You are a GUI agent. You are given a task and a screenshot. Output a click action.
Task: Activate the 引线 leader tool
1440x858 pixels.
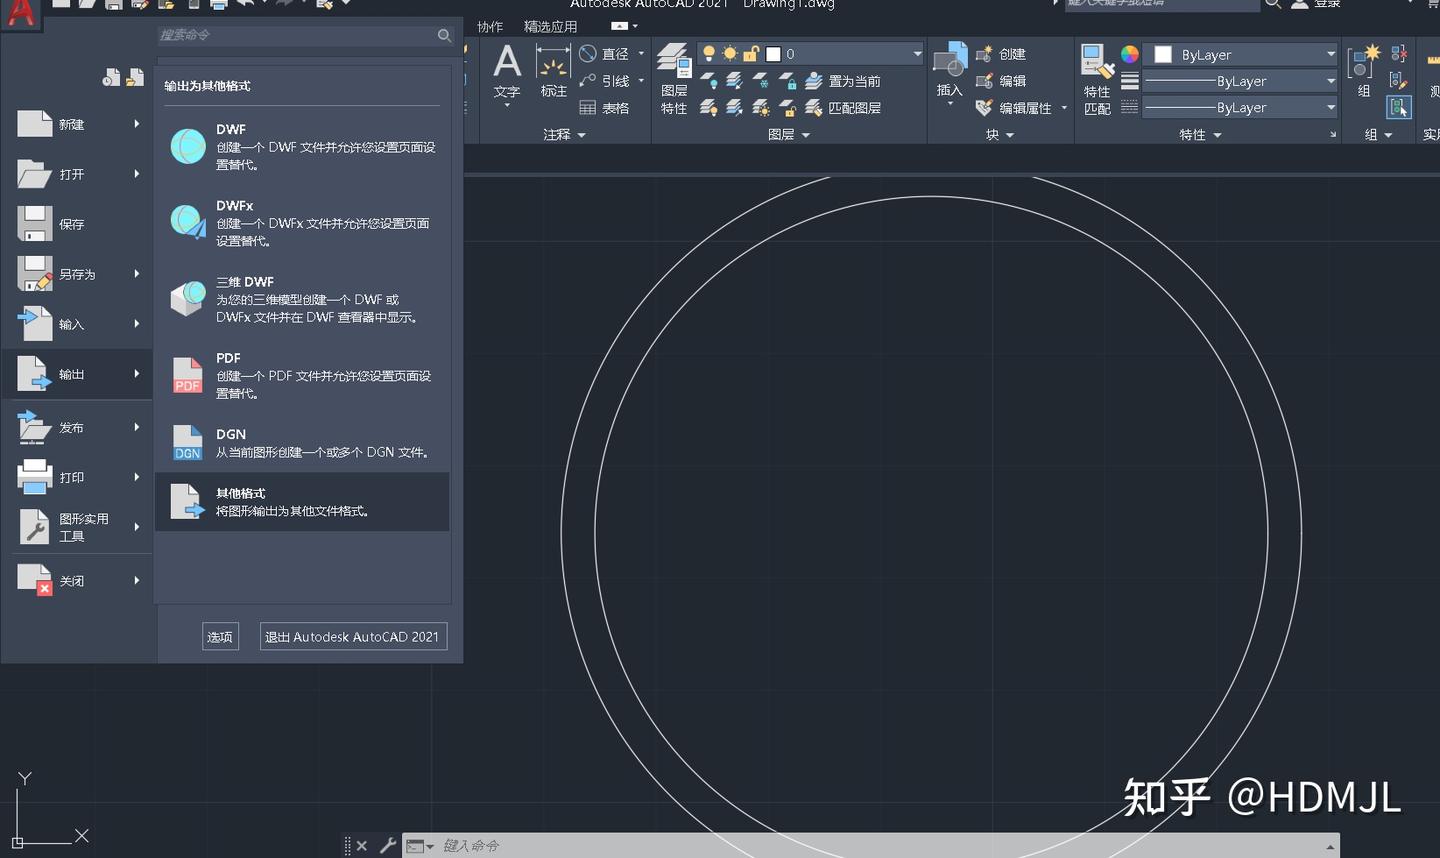point(606,81)
